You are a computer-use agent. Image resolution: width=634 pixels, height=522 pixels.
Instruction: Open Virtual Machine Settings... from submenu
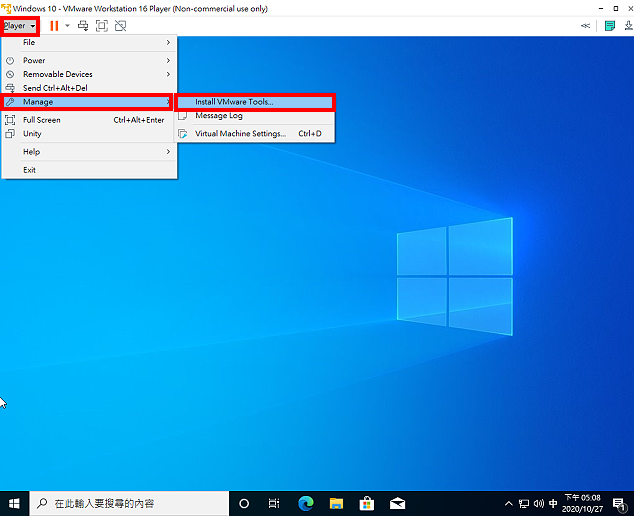coord(255,134)
